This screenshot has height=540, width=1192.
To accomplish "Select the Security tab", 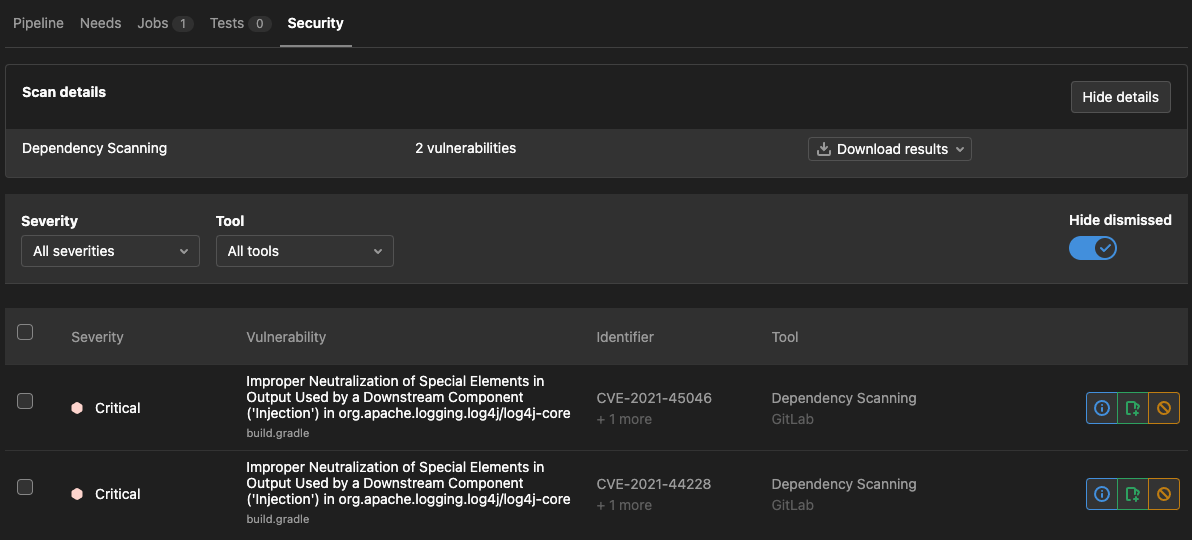I will point(315,24).
